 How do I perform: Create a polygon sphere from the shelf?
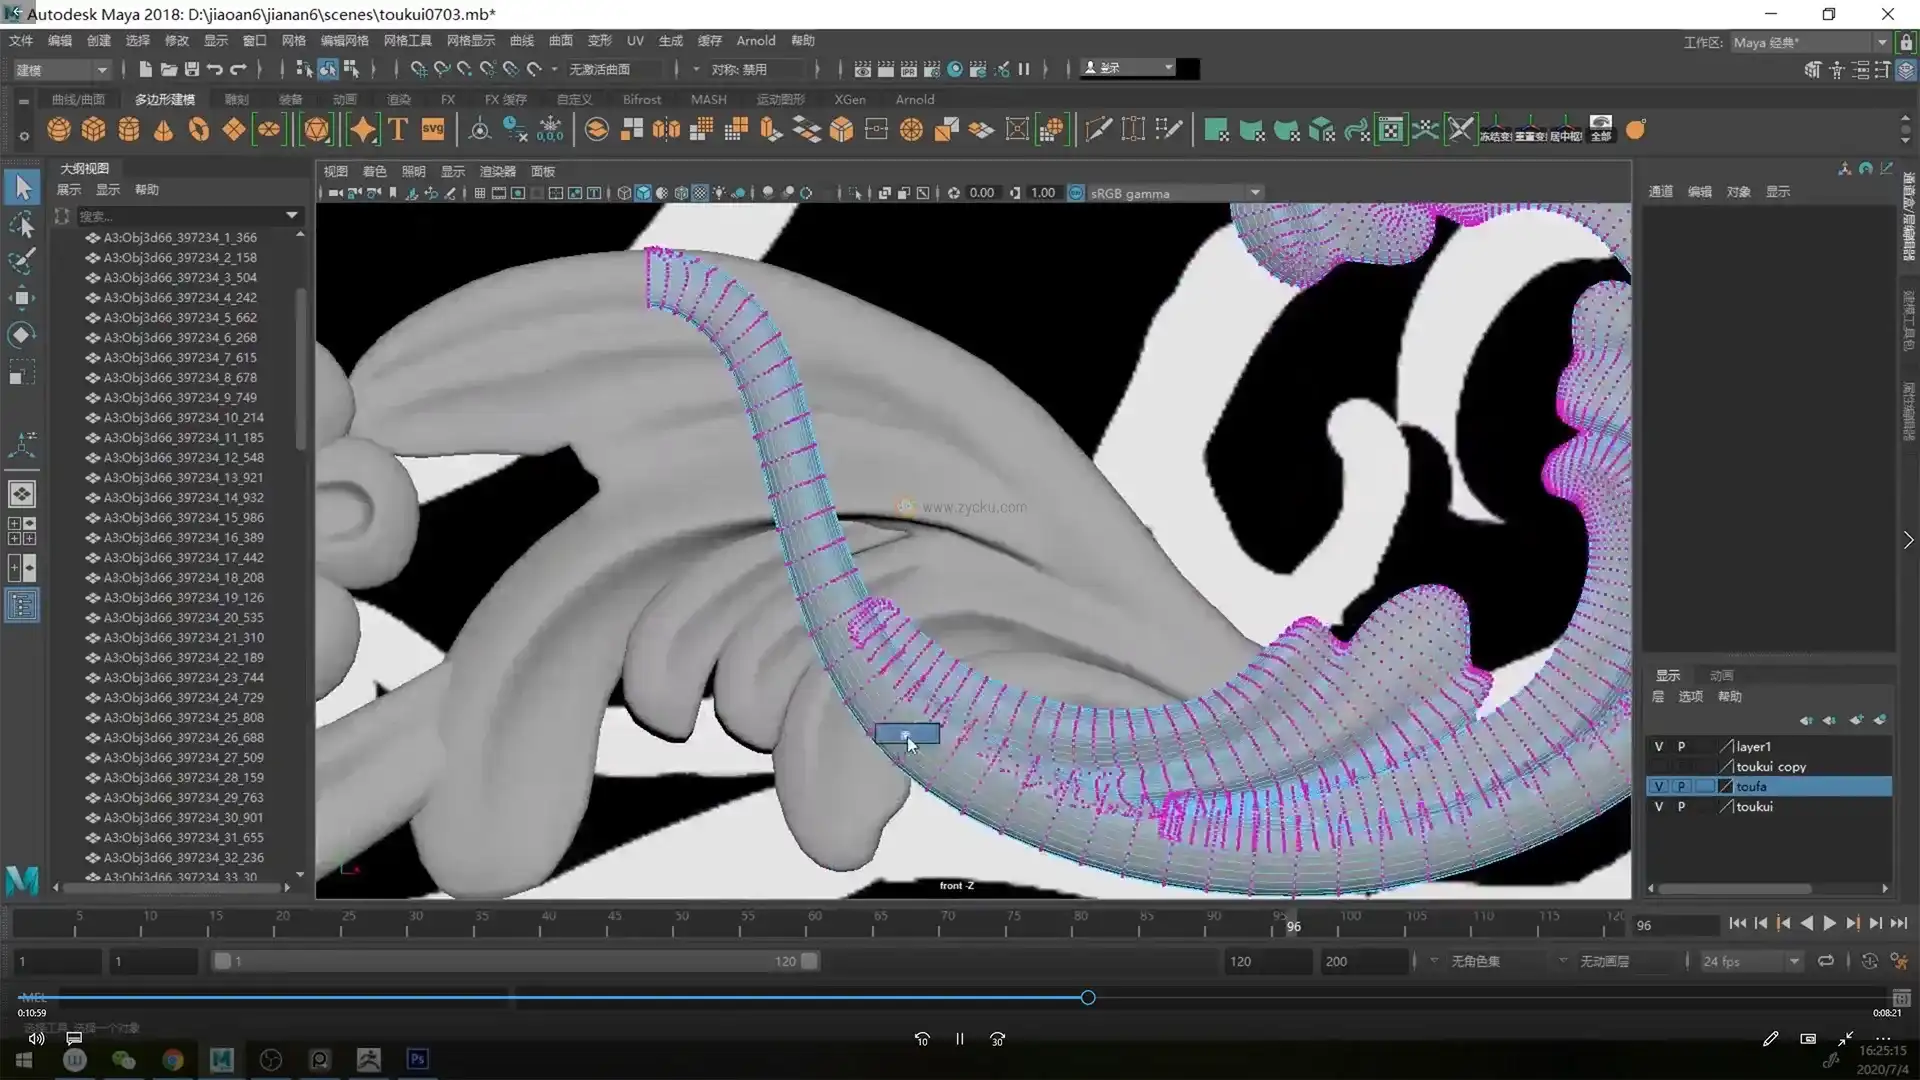click(59, 130)
